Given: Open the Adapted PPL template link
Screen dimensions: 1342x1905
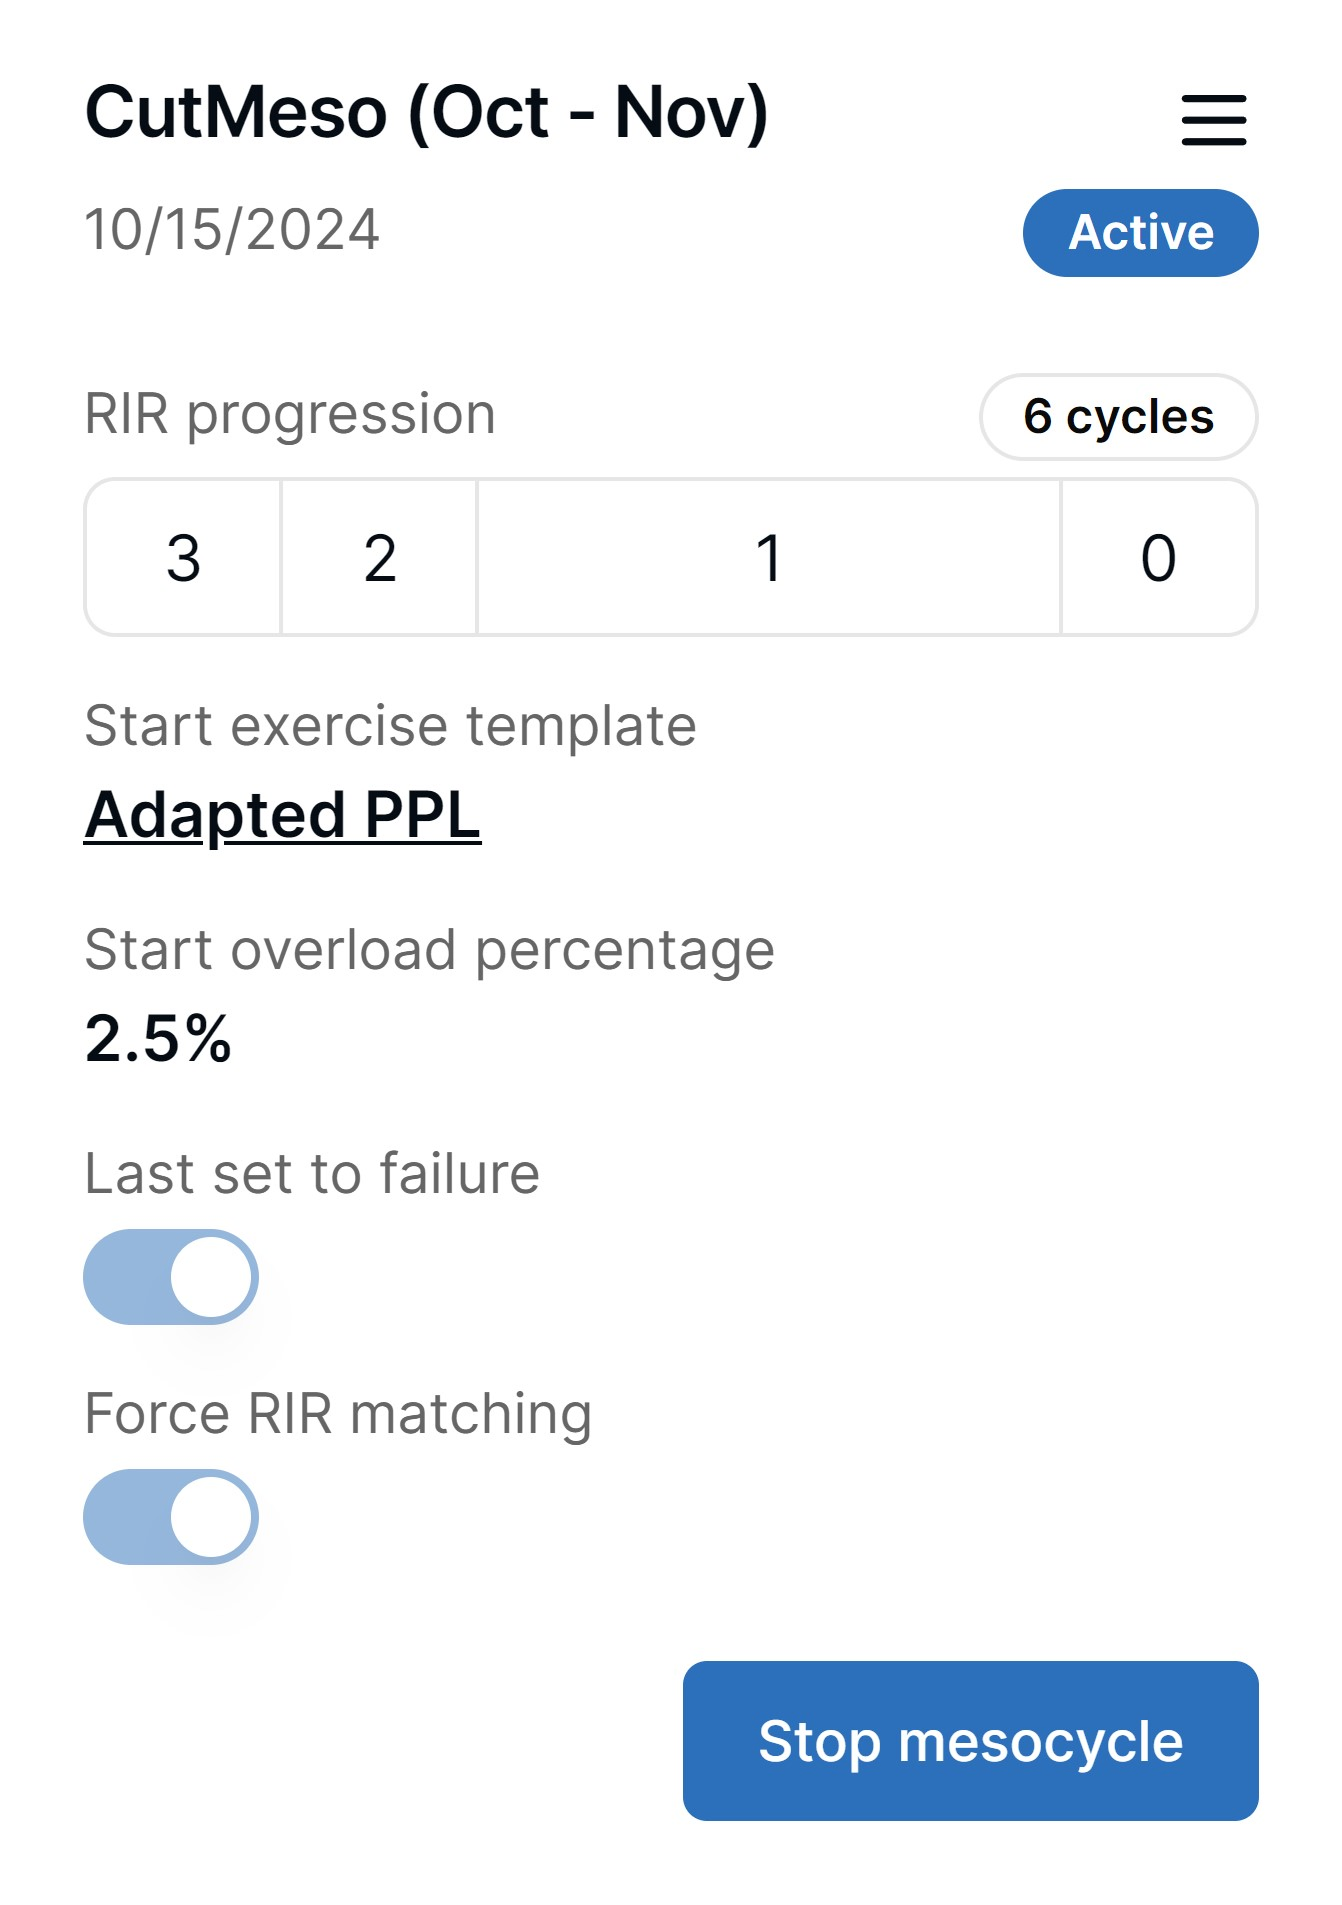Looking at the screenshot, I should (x=283, y=815).
